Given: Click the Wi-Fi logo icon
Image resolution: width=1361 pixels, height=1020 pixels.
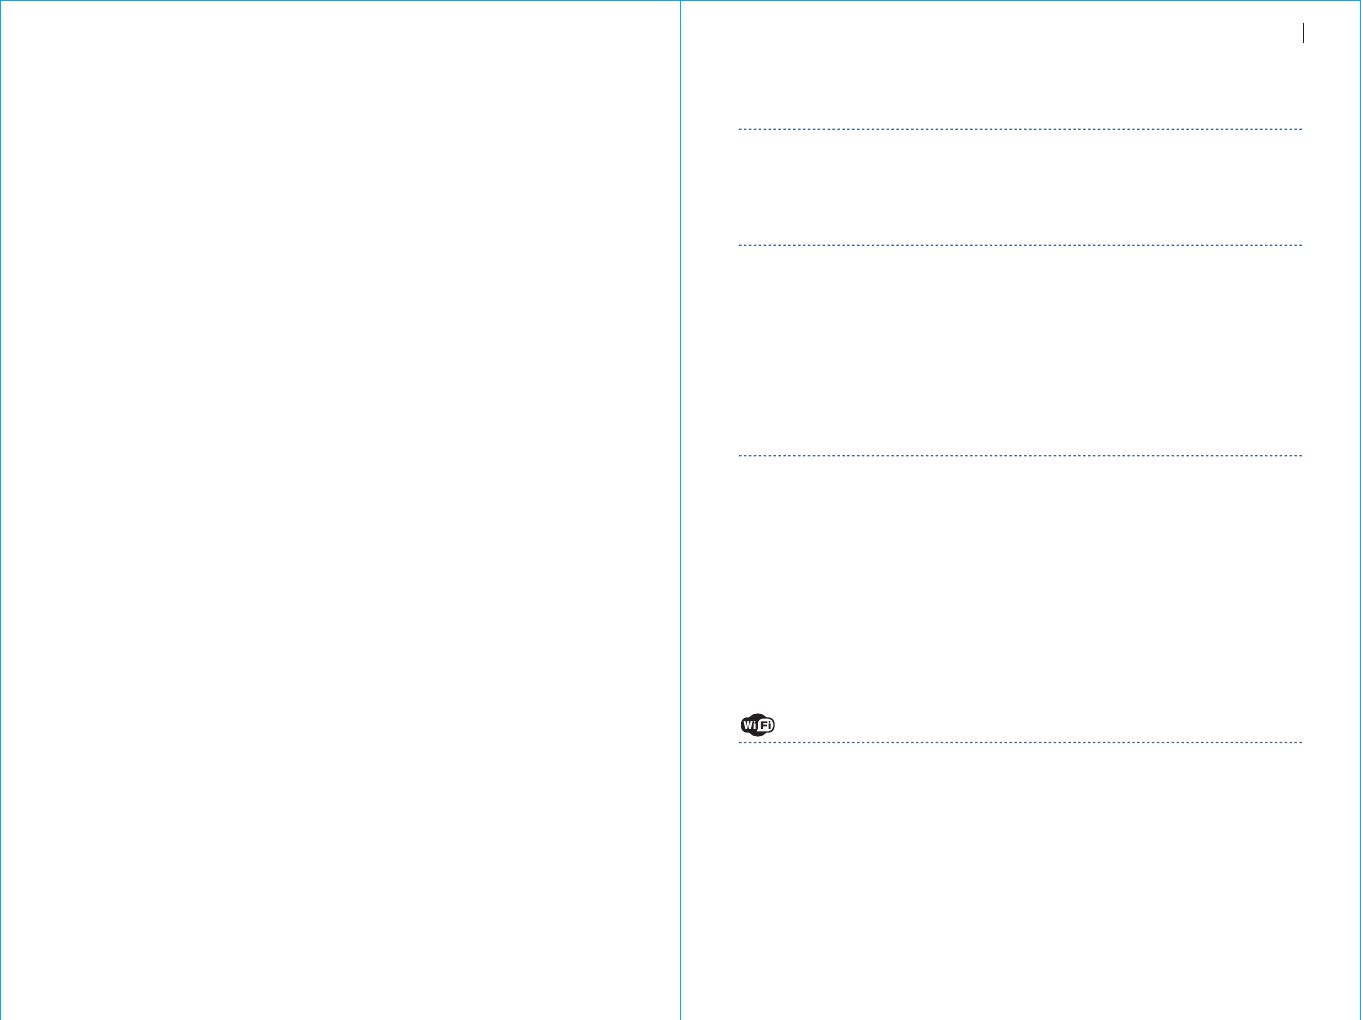Looking at the screenshot, I should click(757, 725).
